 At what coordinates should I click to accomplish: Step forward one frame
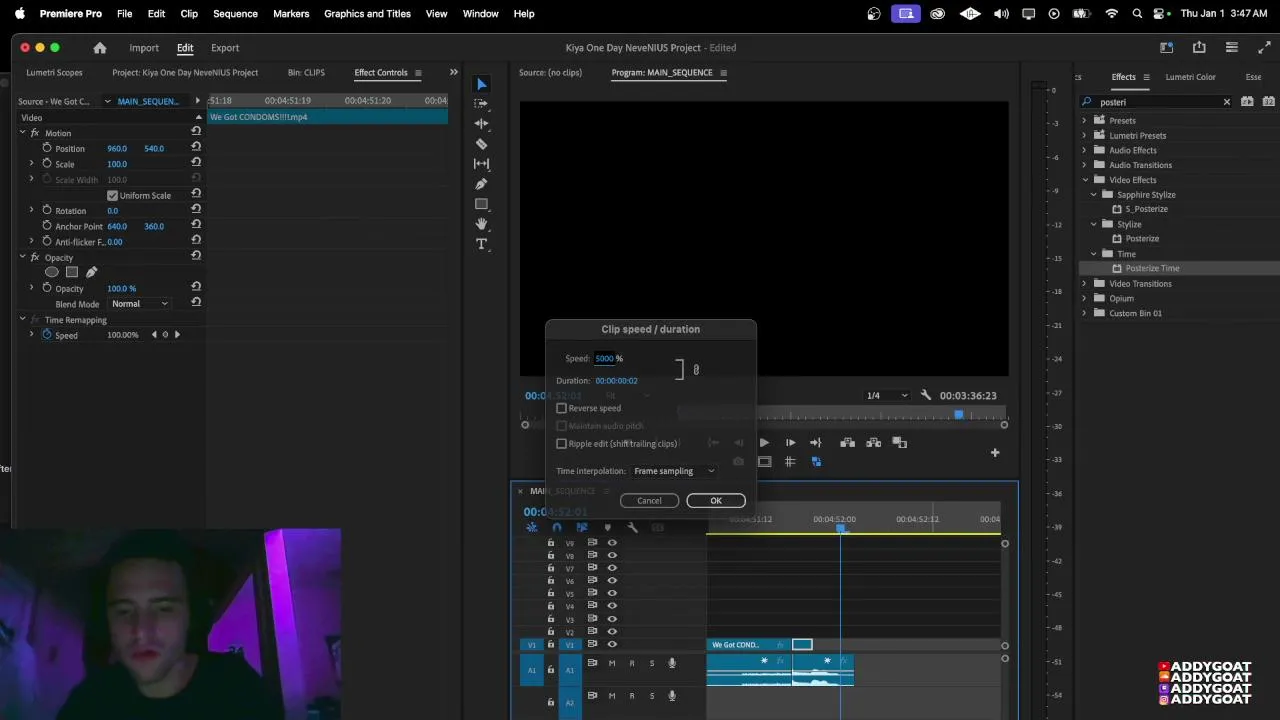coord(790,443)
